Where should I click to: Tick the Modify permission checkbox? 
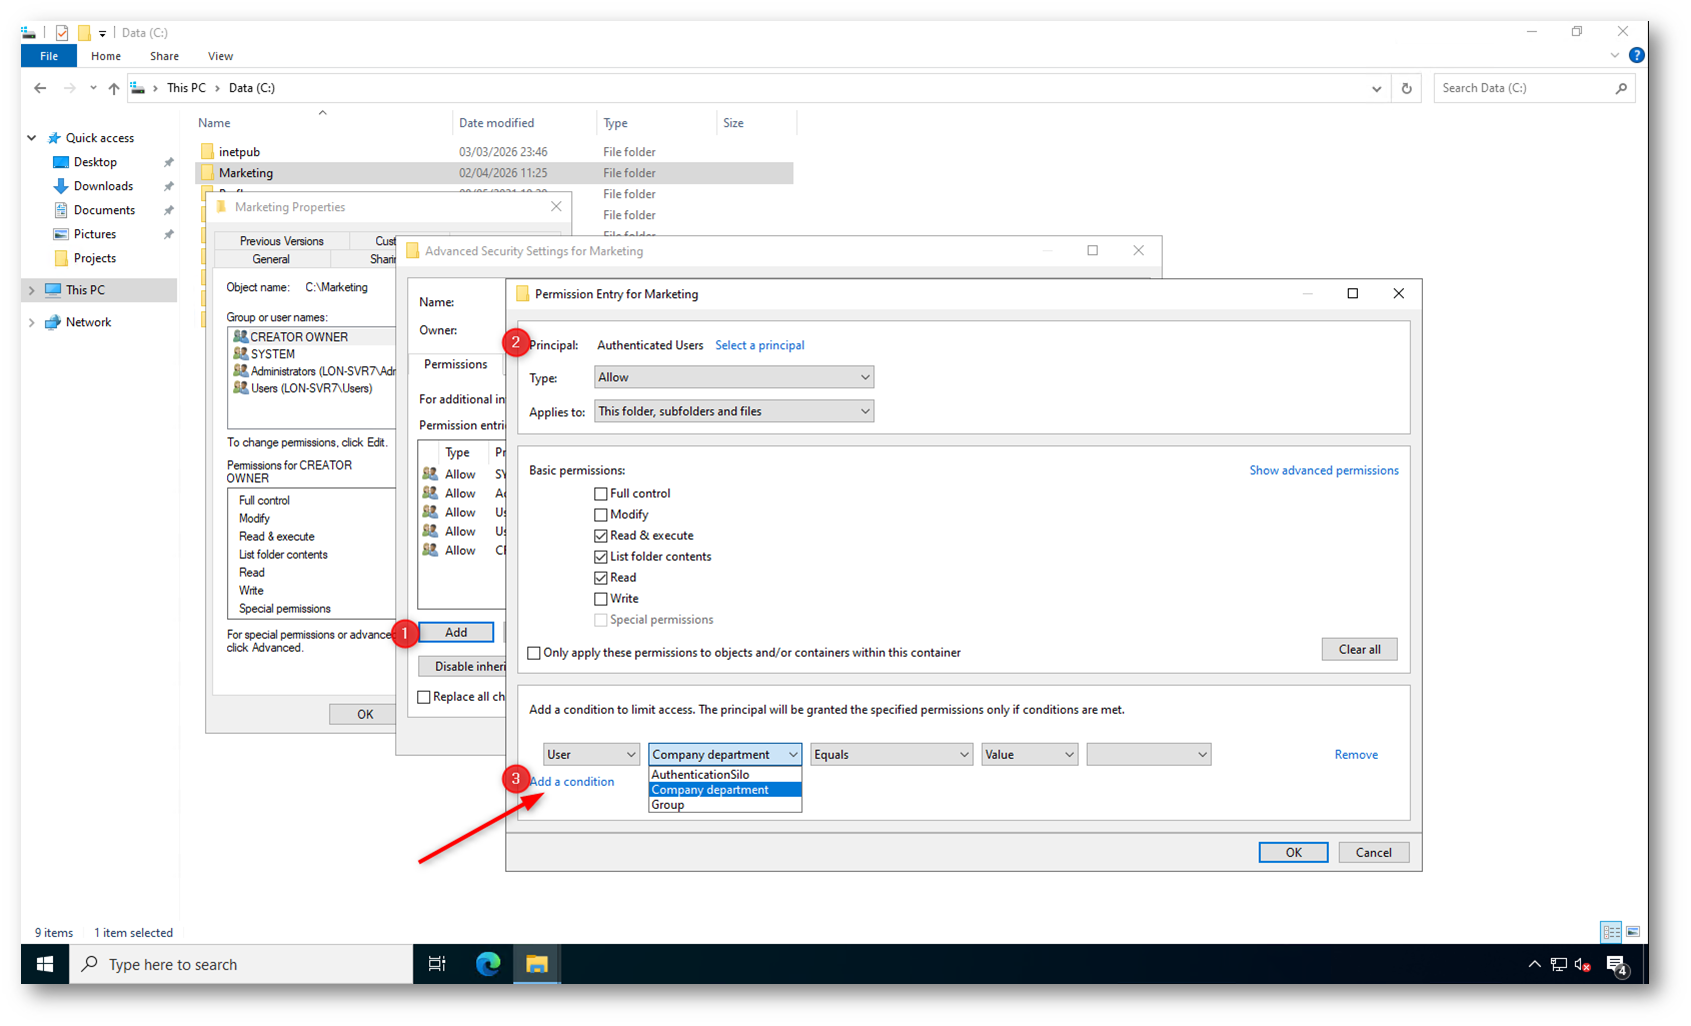tap(601, 515)
